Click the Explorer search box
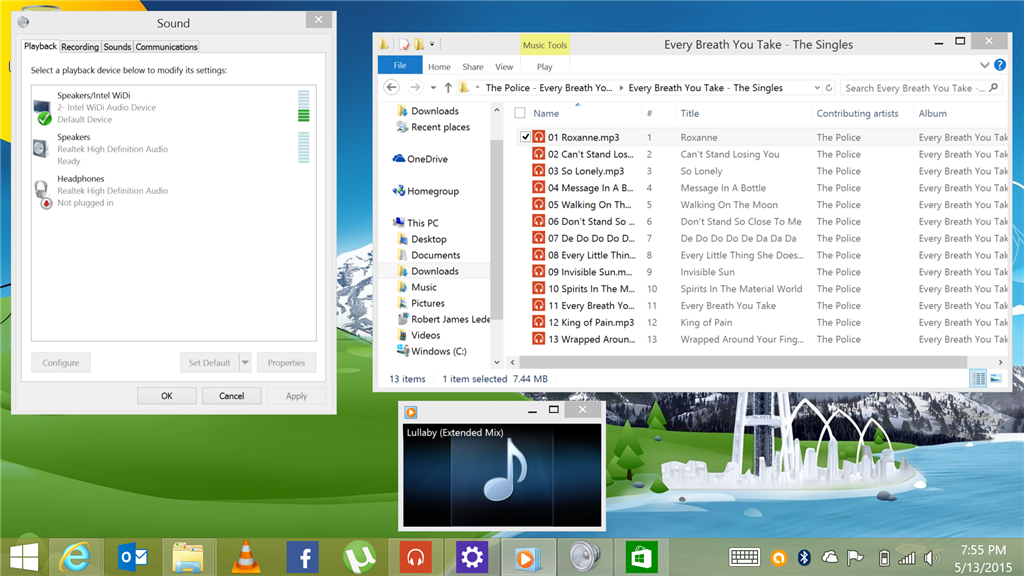 point(921,88)
